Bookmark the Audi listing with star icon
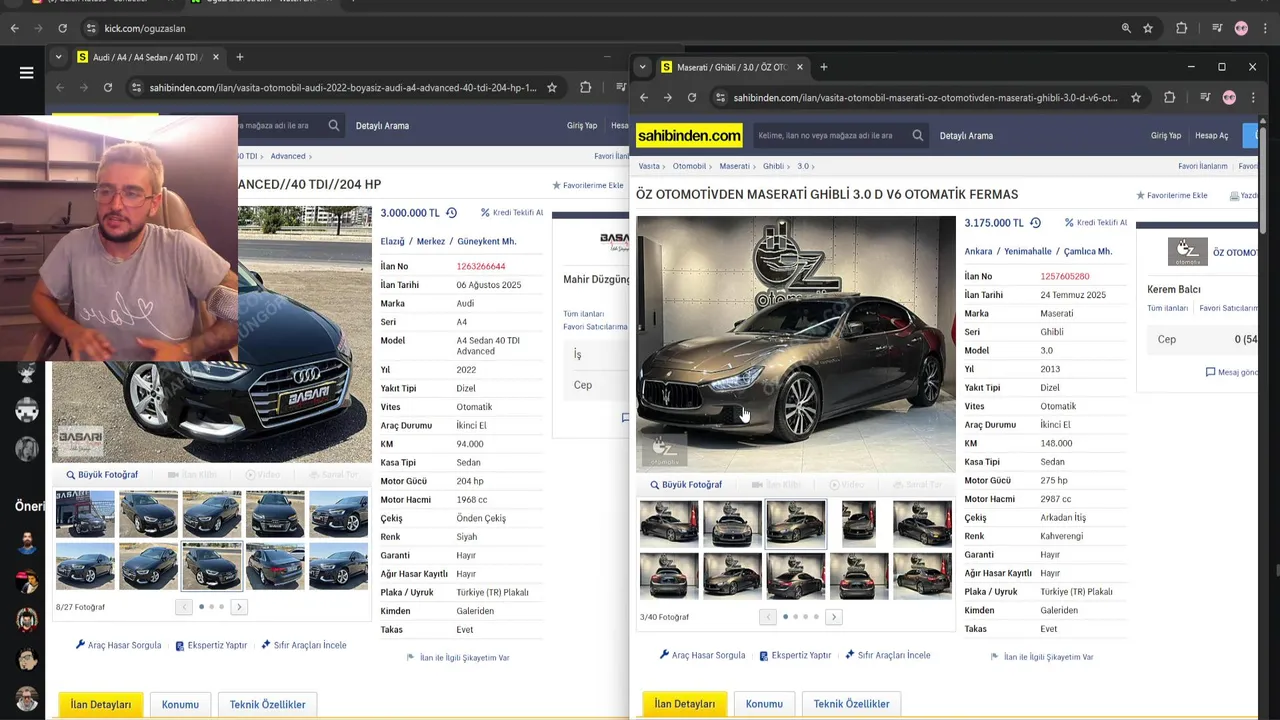 pos(551,87)
